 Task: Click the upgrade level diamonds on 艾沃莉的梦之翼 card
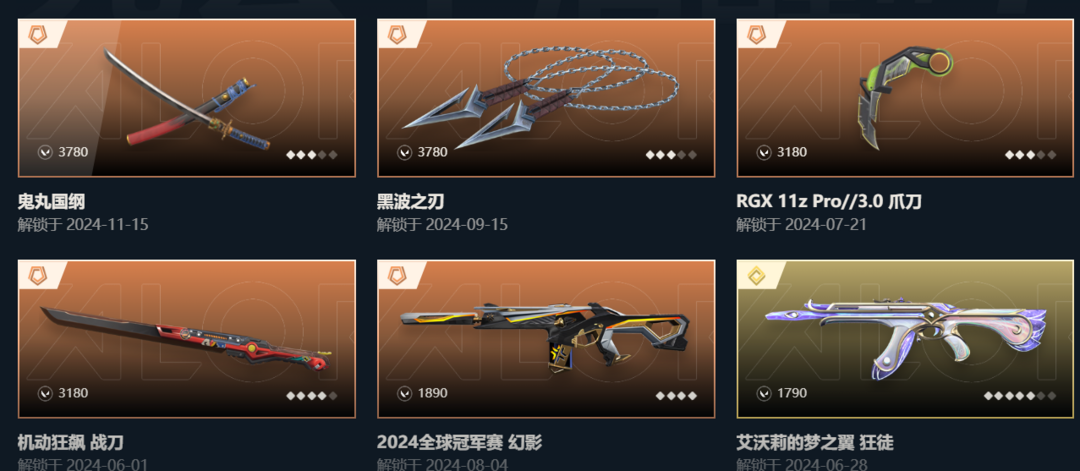[1019, 396]
